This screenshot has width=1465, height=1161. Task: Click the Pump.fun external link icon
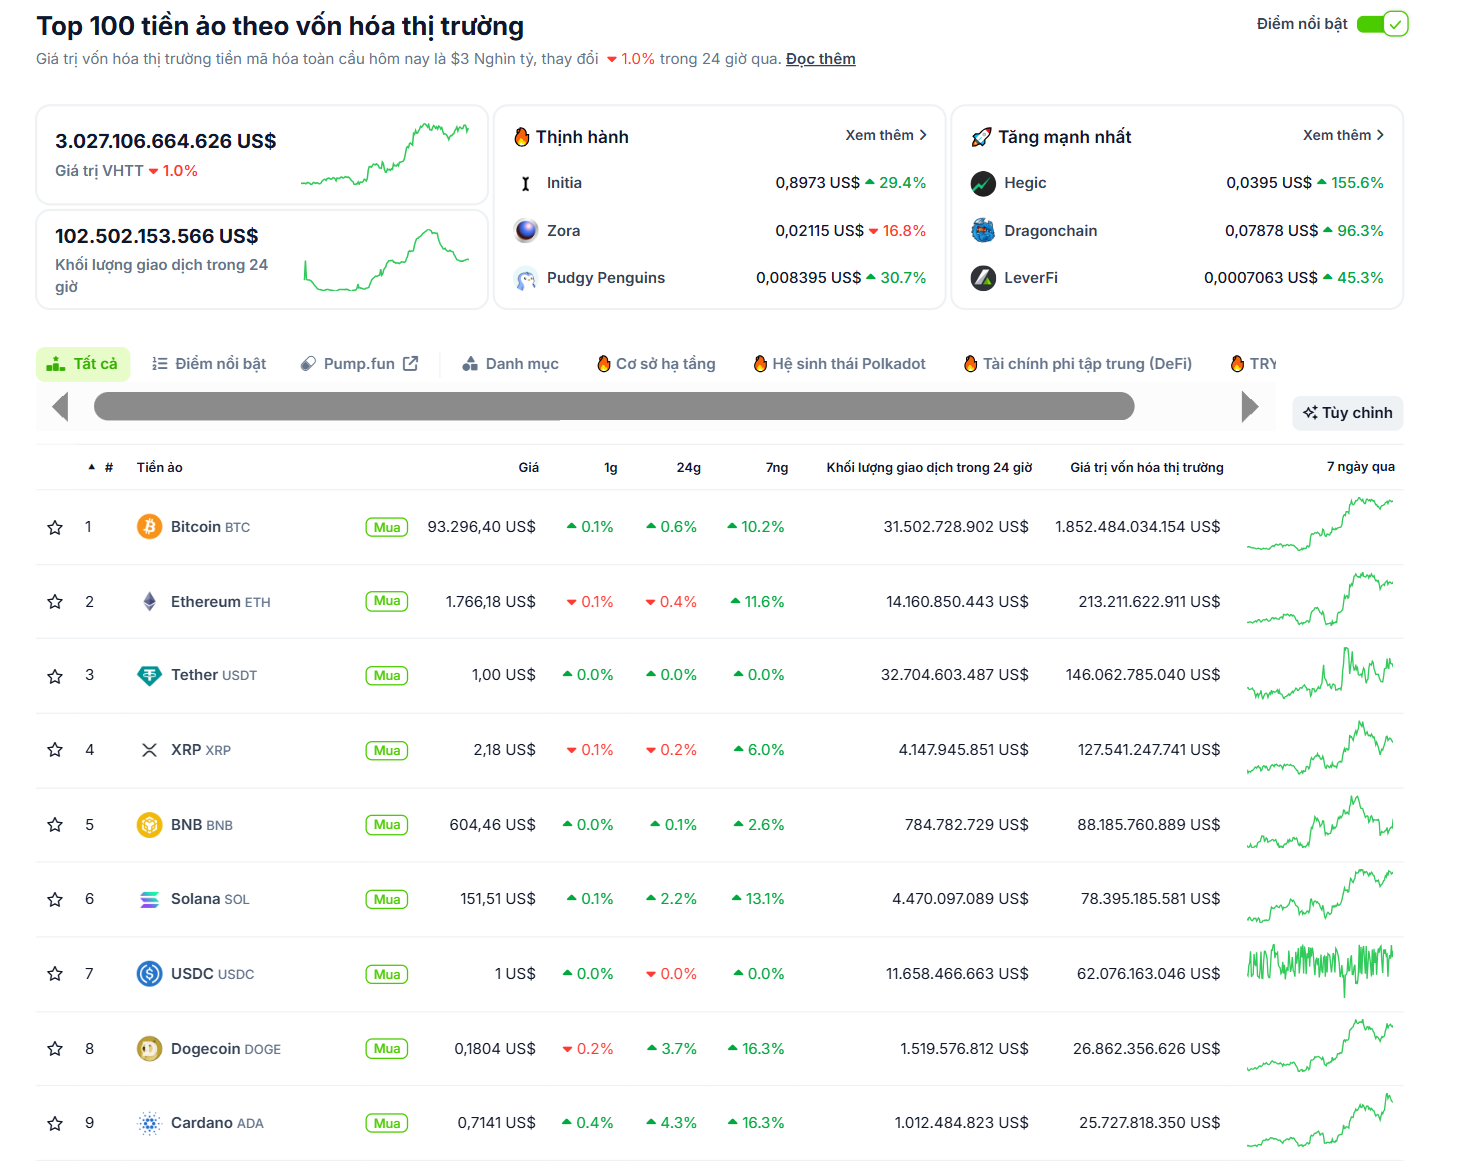[x=410, y=363]
